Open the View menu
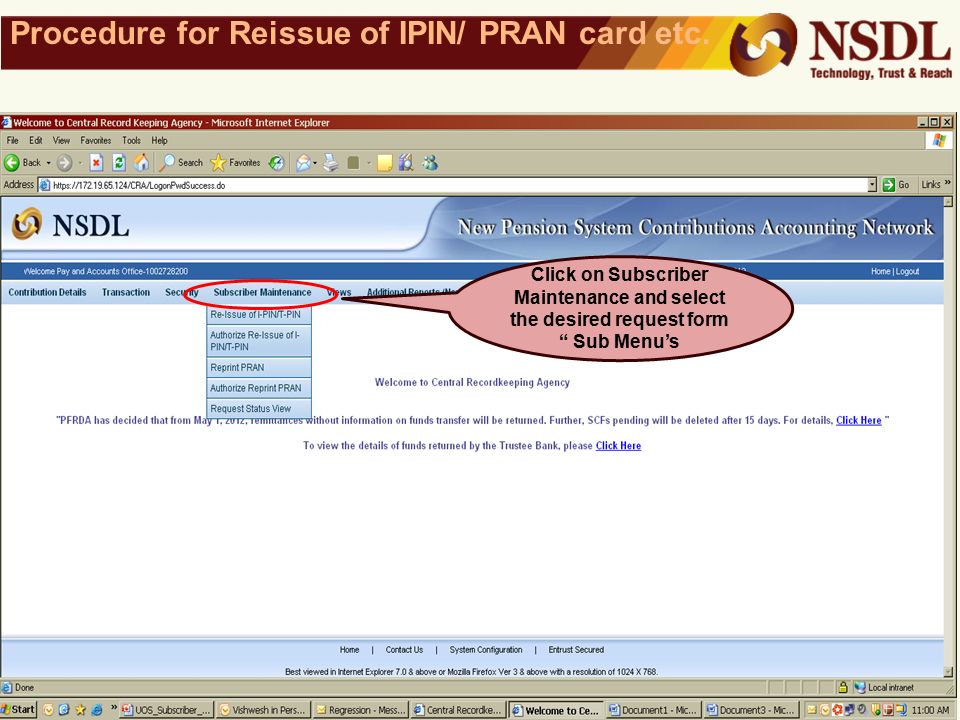This screenshot has height=720, width=960. [61, 140]
